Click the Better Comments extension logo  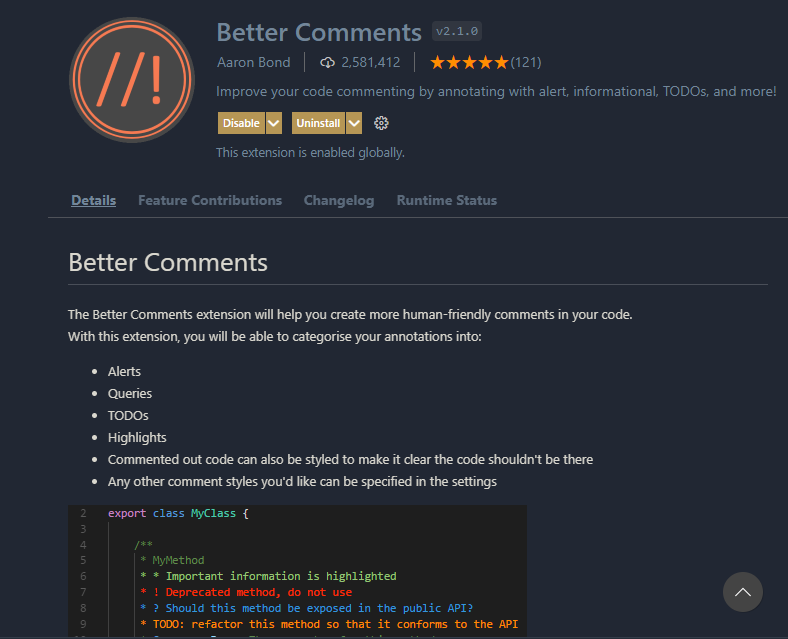point(132,80)
